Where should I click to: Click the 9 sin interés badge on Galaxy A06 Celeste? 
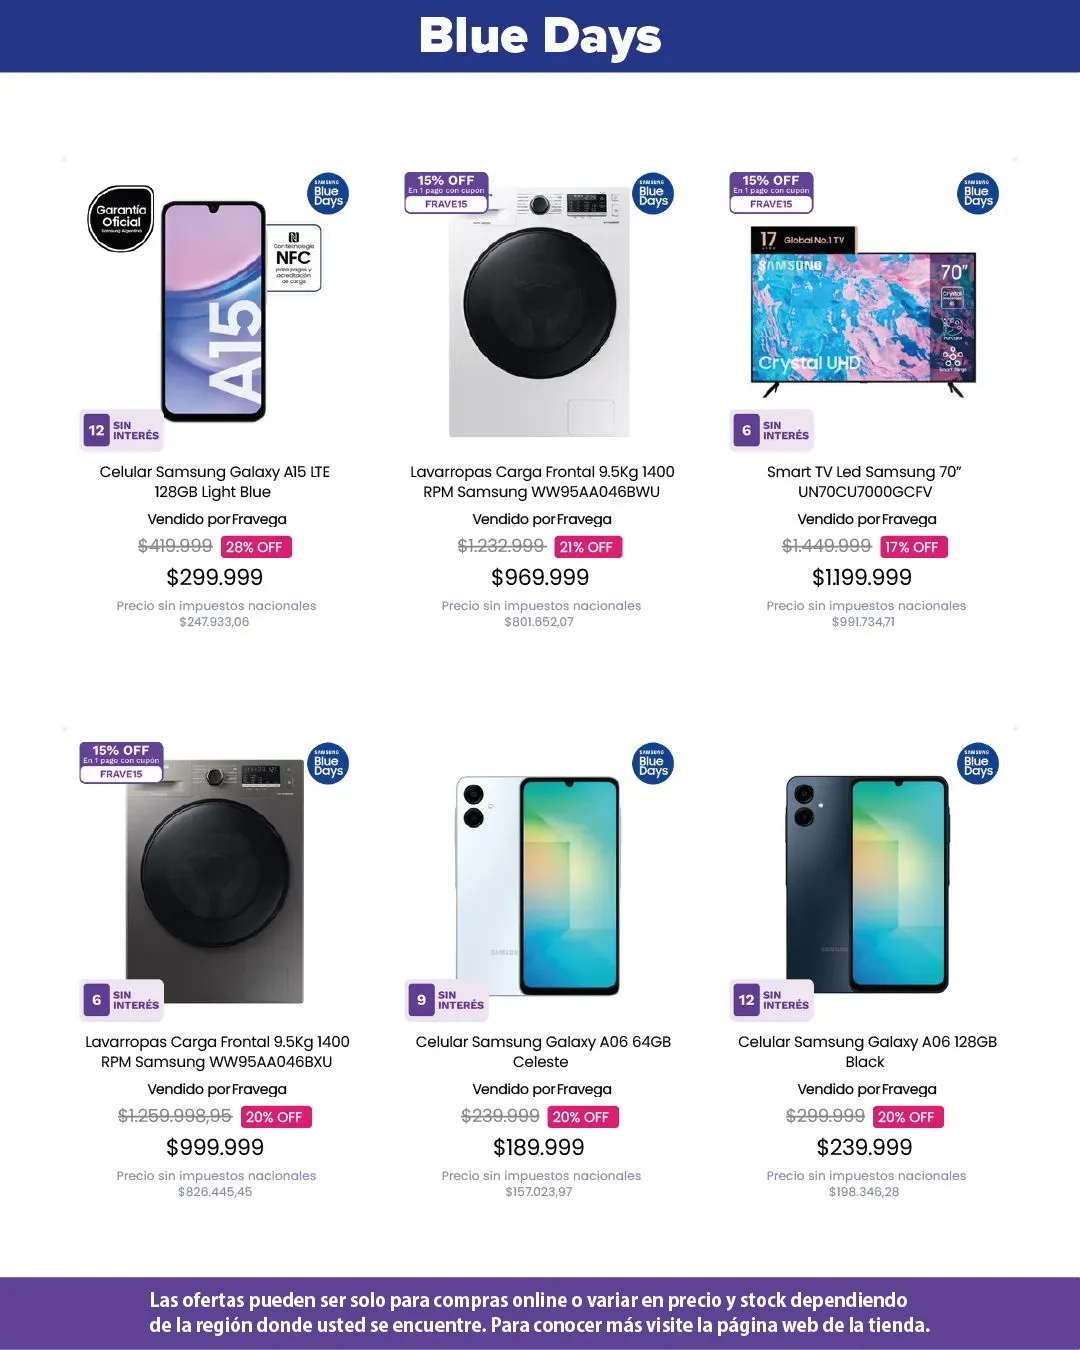click(447, 1000)
